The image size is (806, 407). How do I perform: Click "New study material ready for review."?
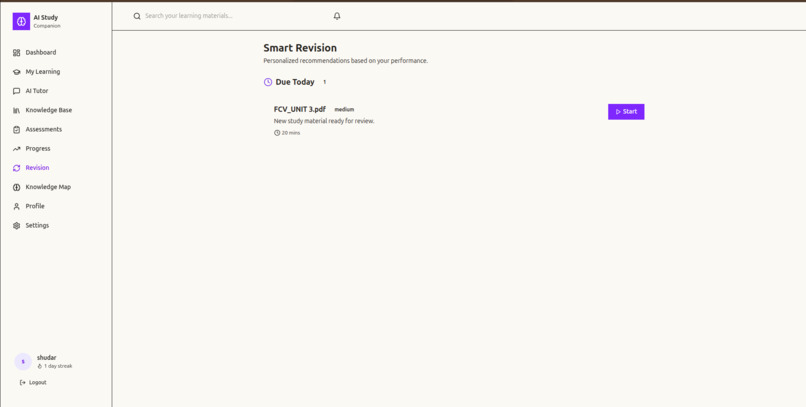[x=324, y=121]
